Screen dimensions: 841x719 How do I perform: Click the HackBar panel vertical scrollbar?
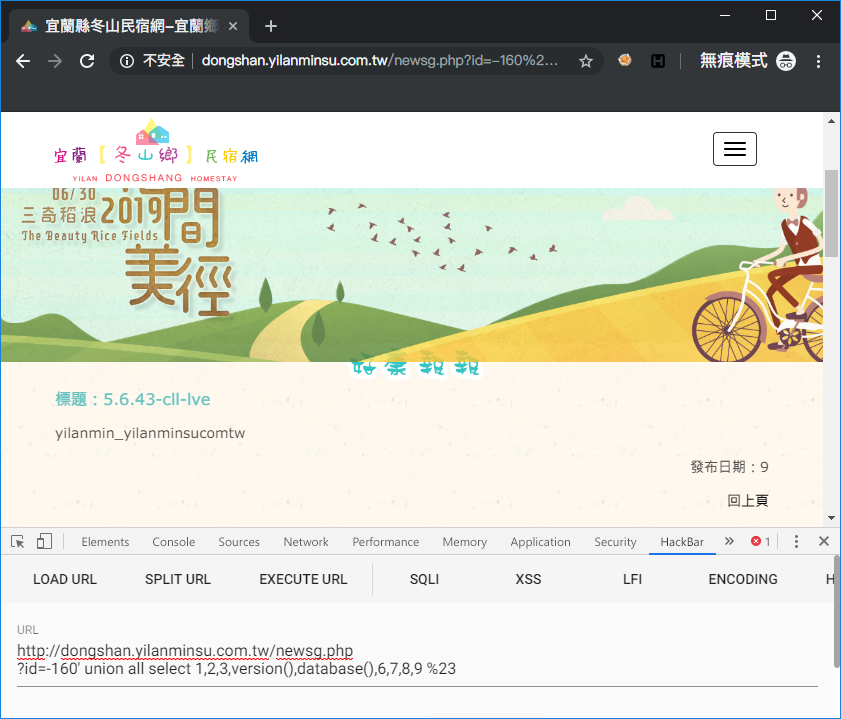pos(837,611)
